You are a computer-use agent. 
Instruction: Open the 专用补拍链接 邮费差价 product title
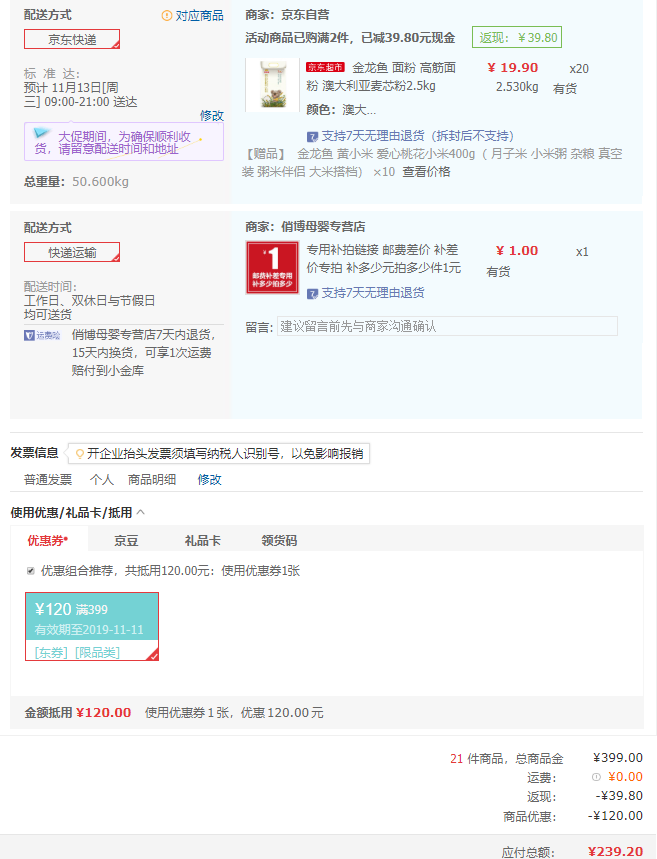pos(383,259)
